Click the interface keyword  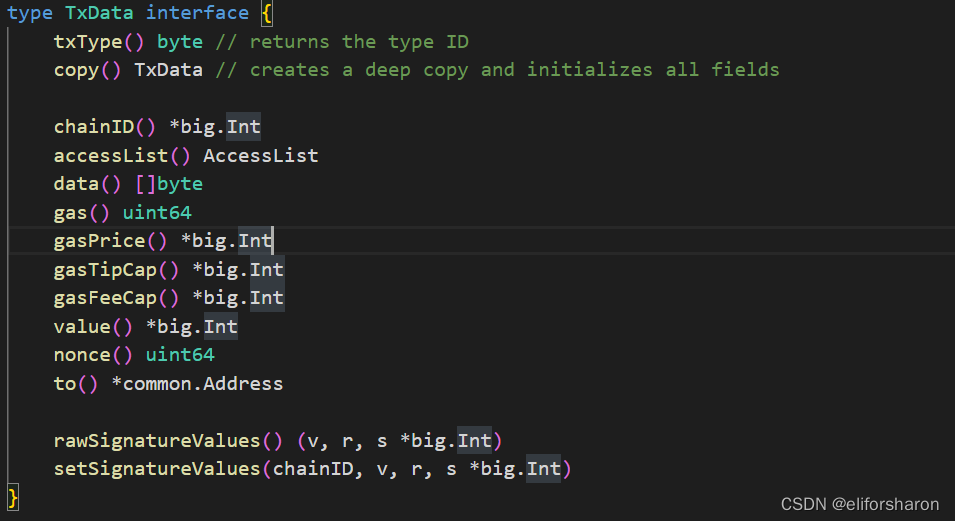pos(197,13)
